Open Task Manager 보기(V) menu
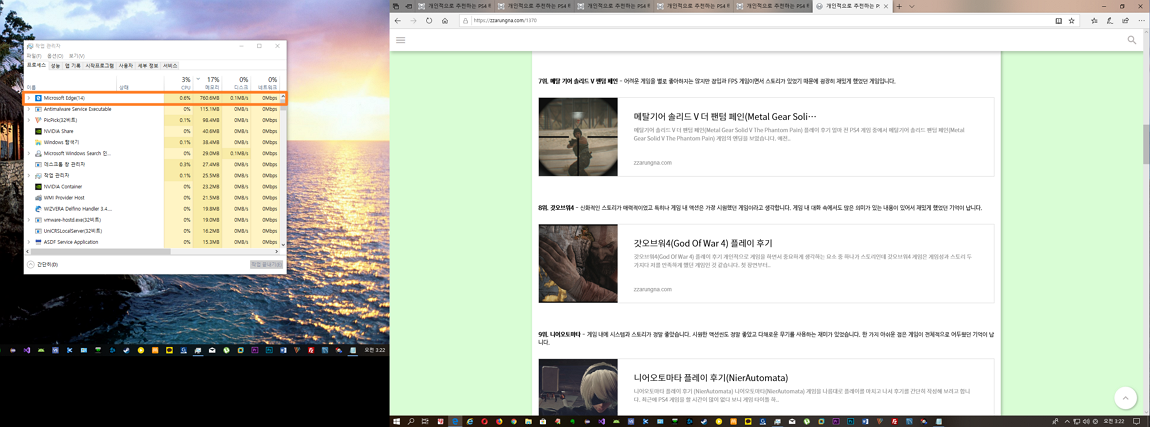The height and width of the screenshot is (427, 1150). pos(77,56)
